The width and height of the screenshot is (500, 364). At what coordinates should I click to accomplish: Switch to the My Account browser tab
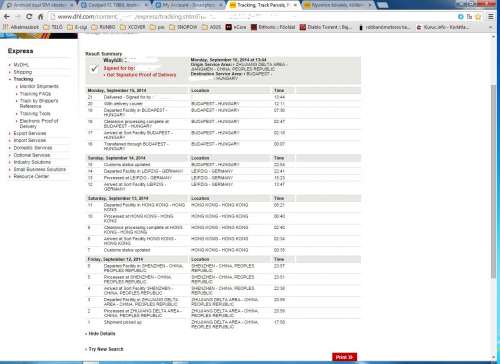point(189,5)
